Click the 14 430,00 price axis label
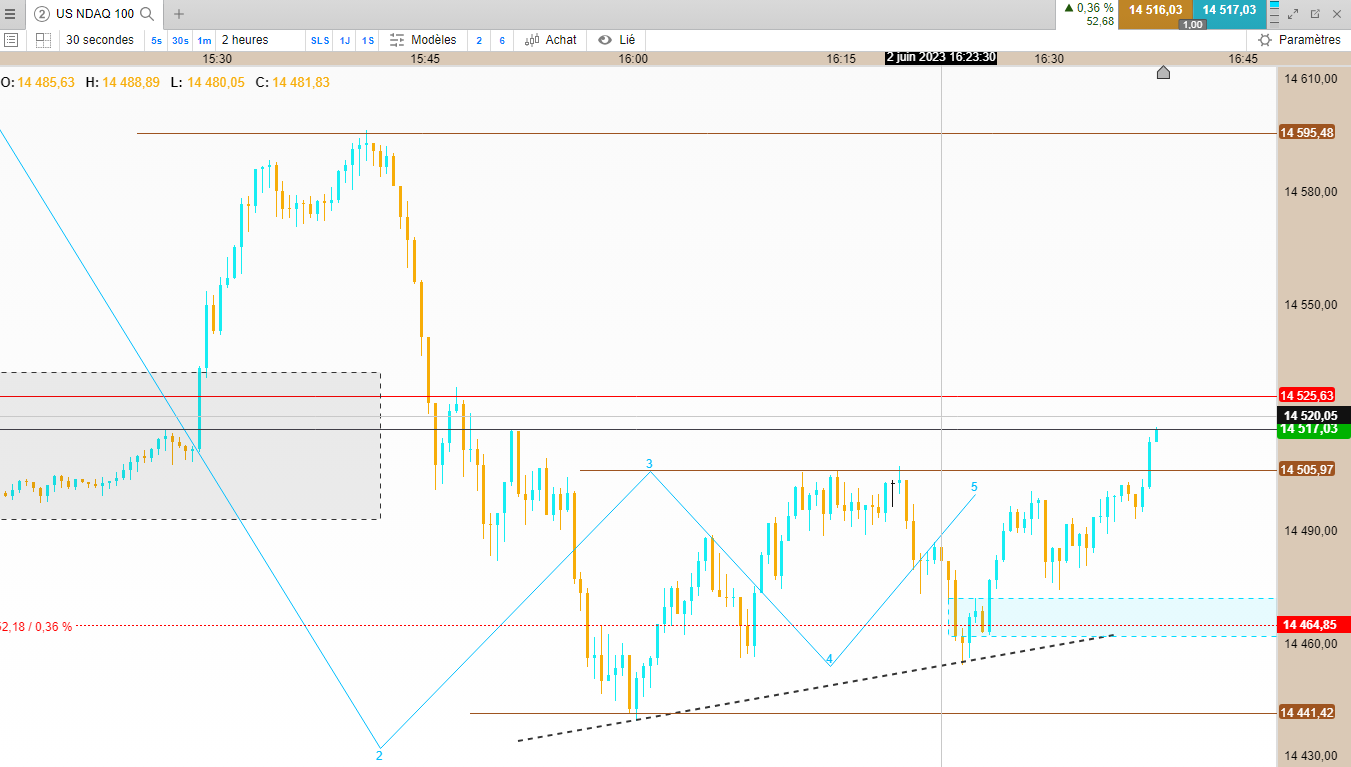 click(x=1311, y=755)
